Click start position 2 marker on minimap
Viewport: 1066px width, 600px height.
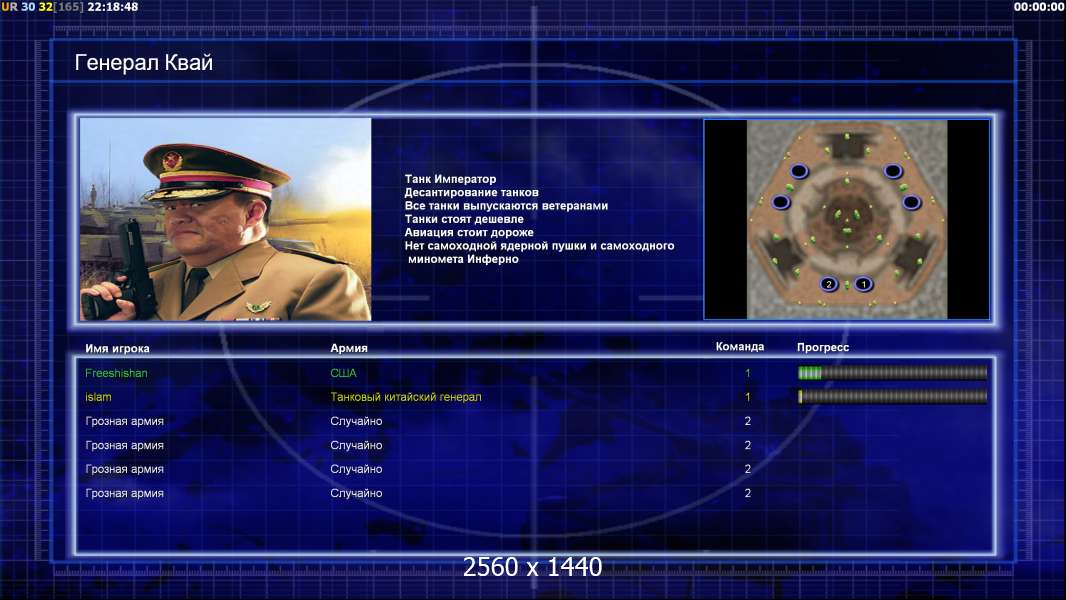click(x=829, y=284)
